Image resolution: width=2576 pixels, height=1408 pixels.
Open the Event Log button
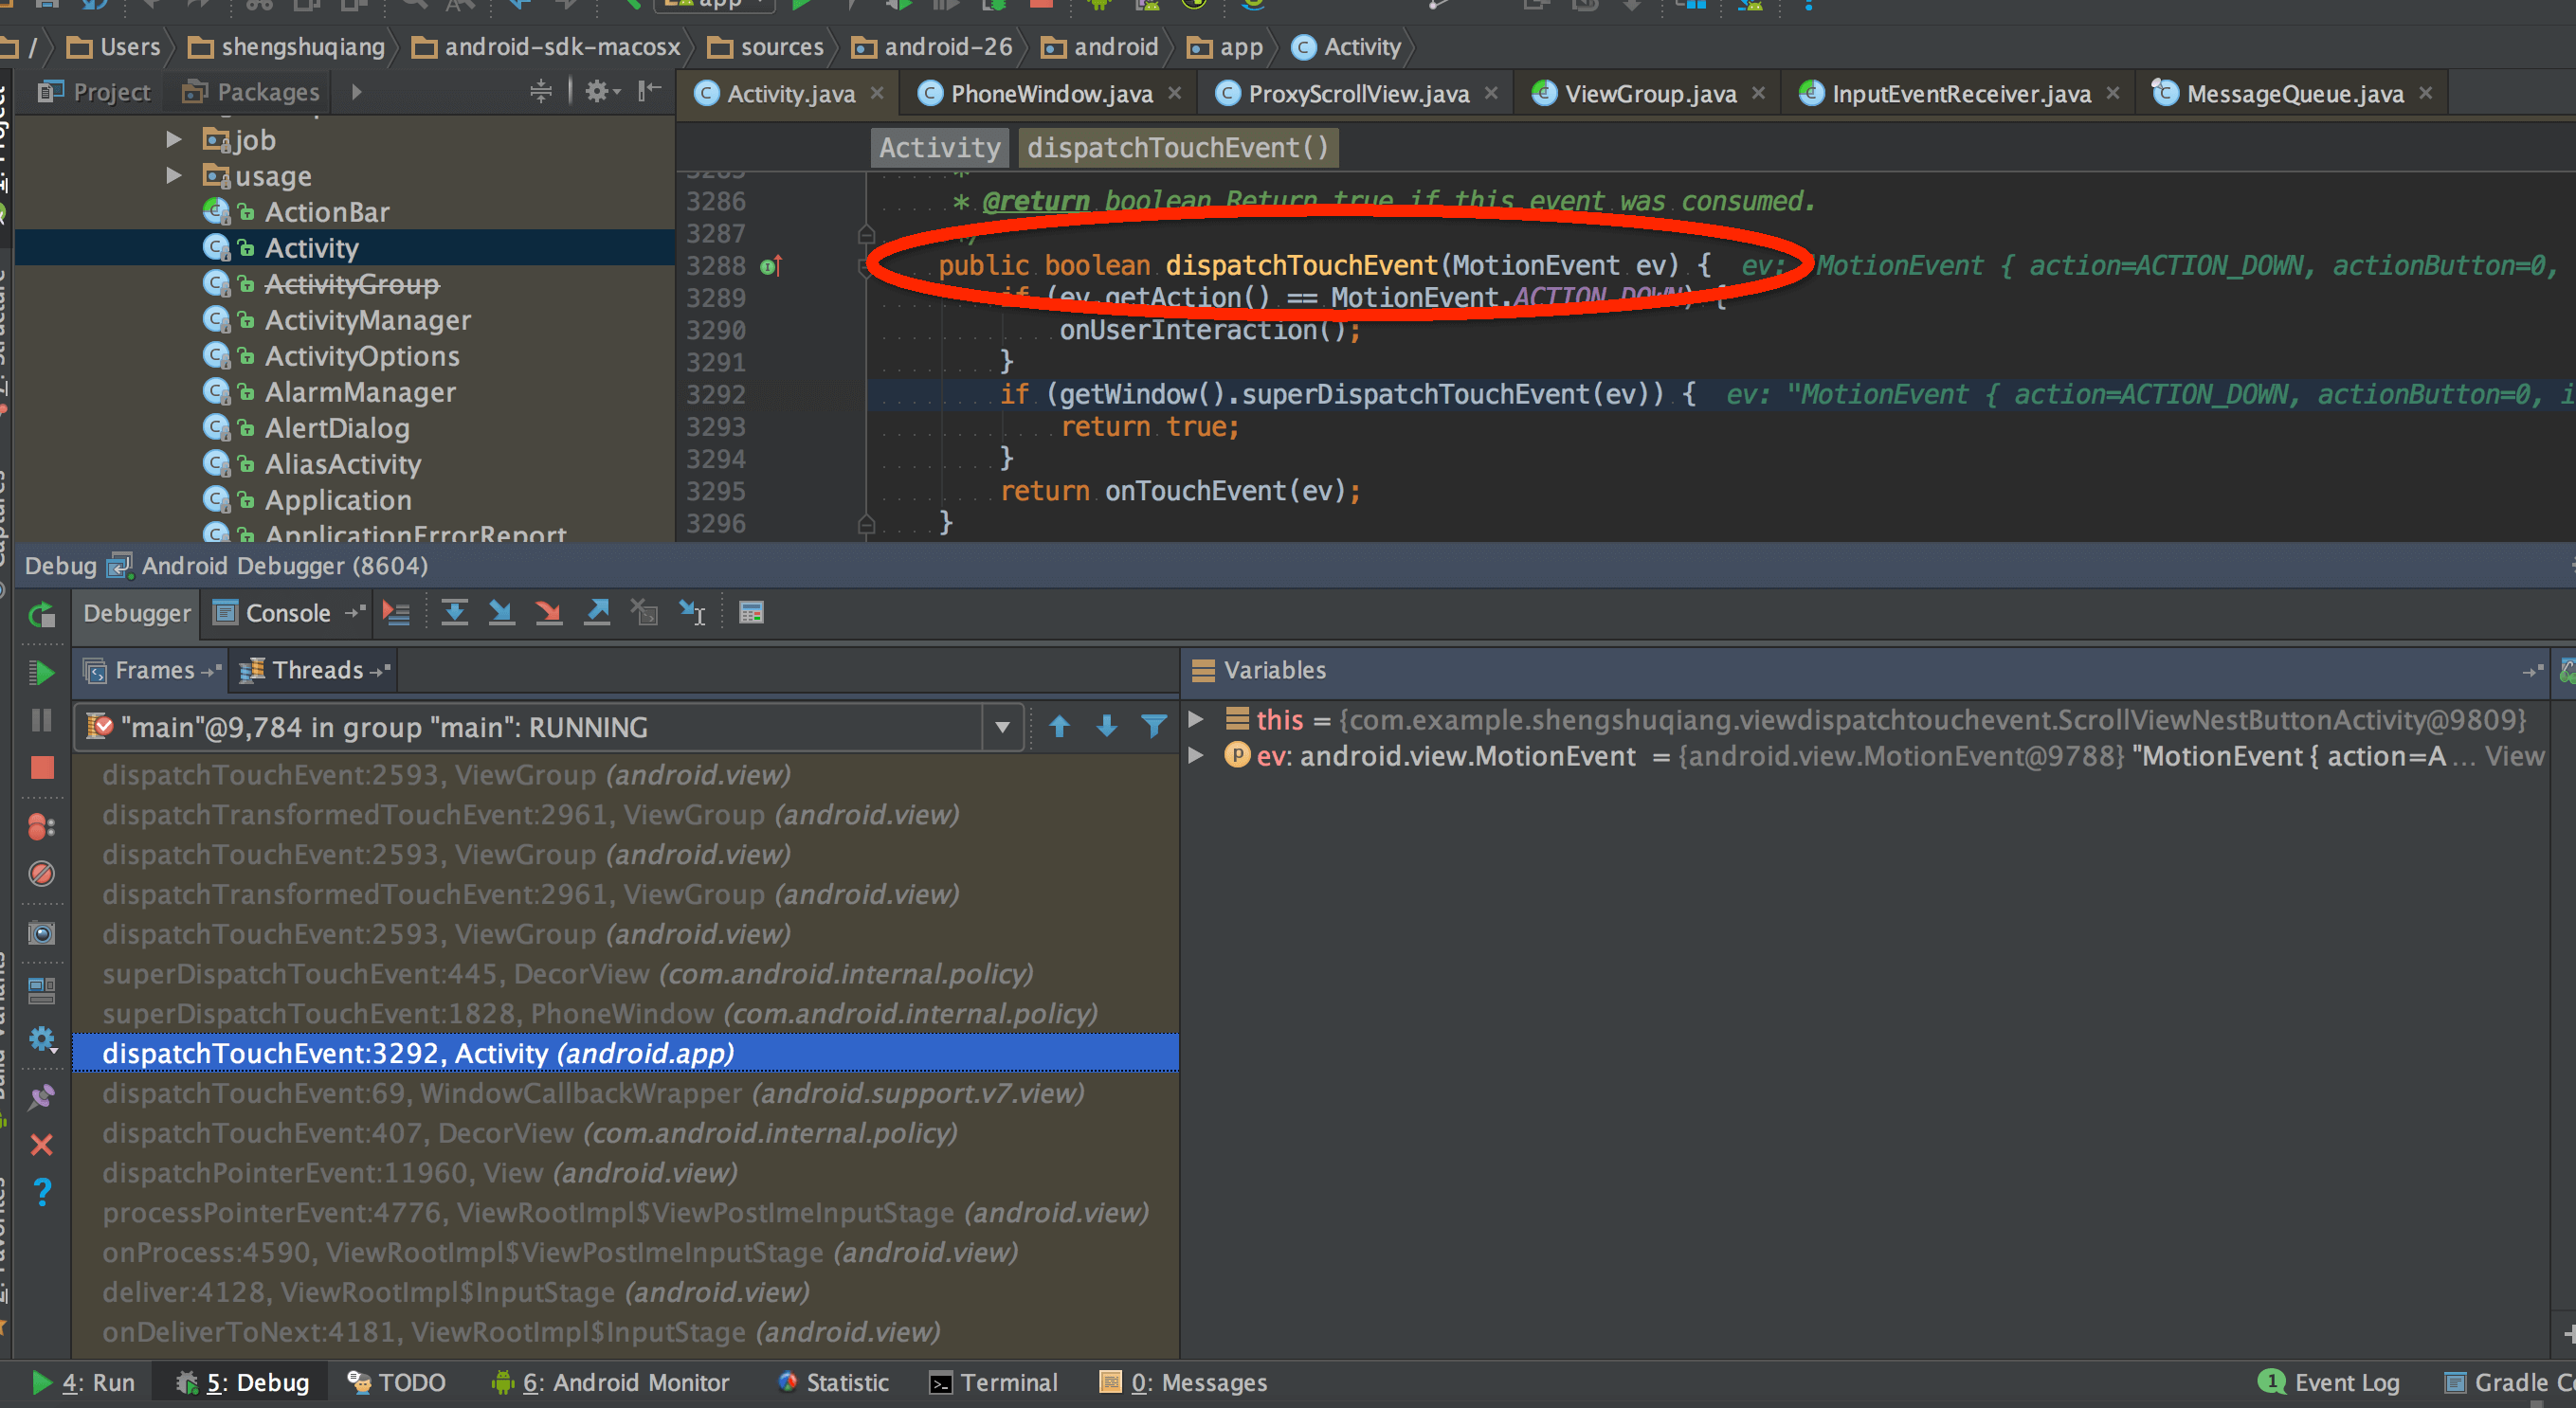2329,1382
